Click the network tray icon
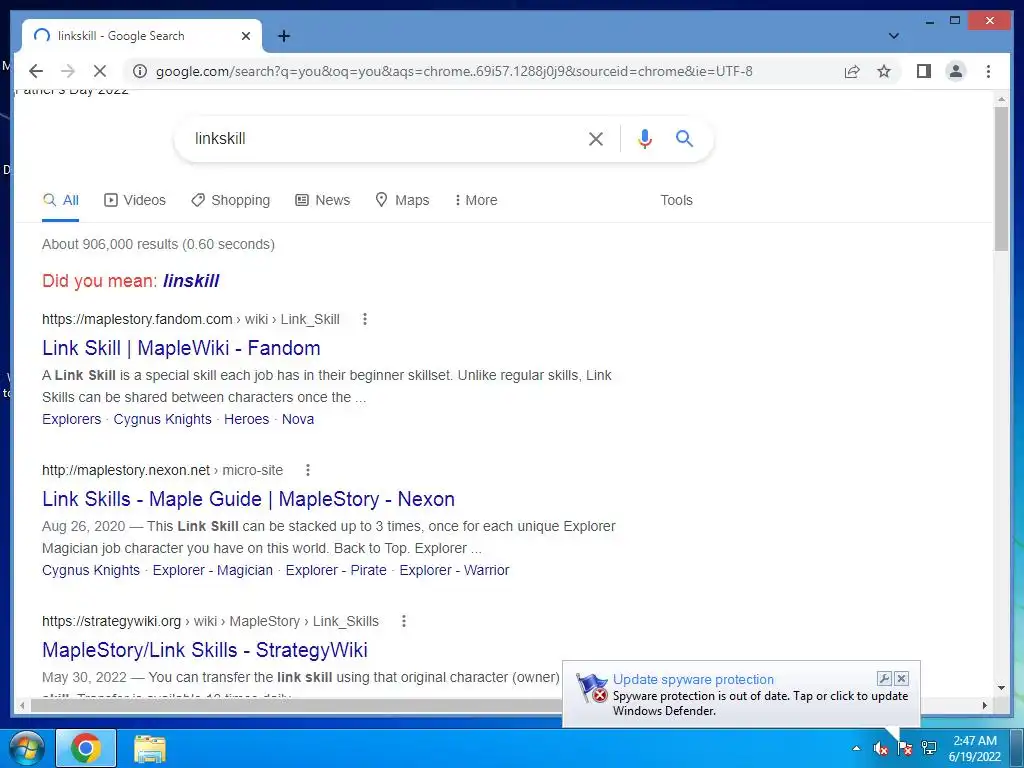The image size is (1024, 768). pyautogui.click(x=929, y=748)
